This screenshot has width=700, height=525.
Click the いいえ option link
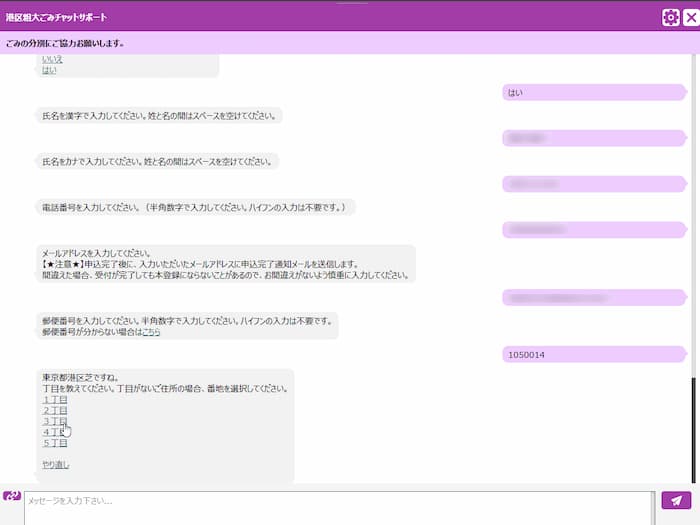[x=52, y=59]
